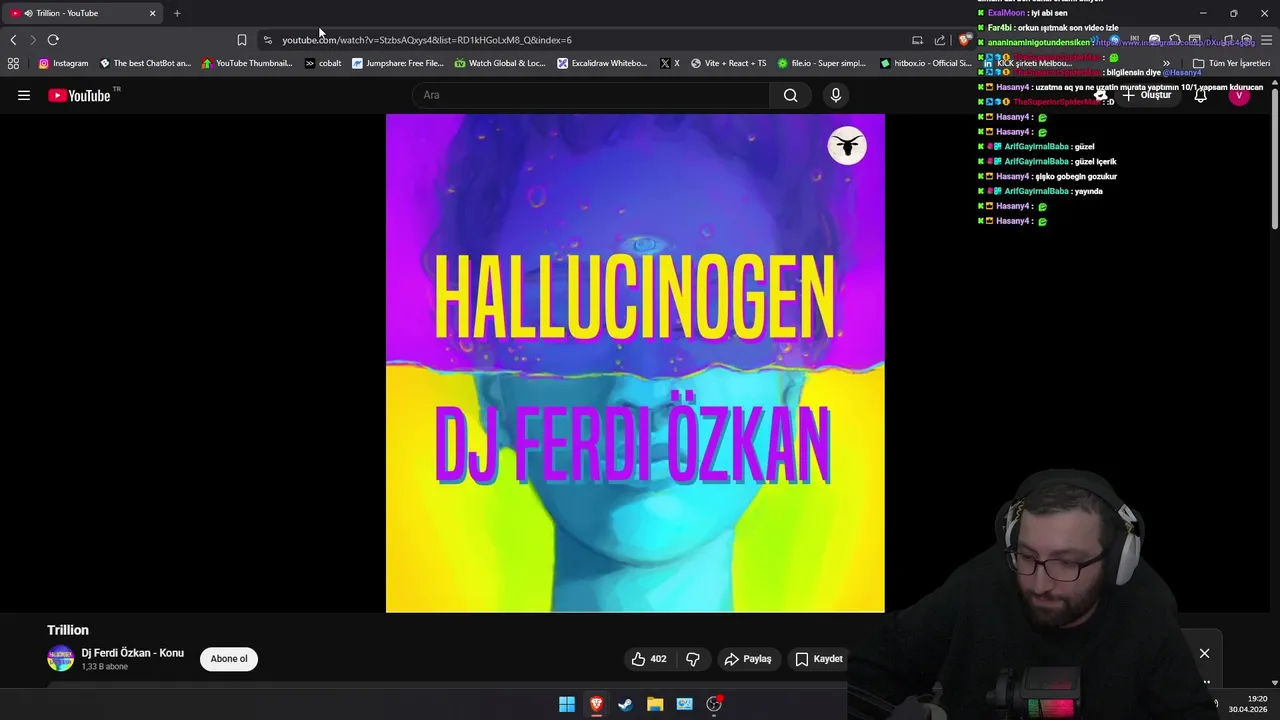Click the YouTube search magnifier button

point(790,95)
